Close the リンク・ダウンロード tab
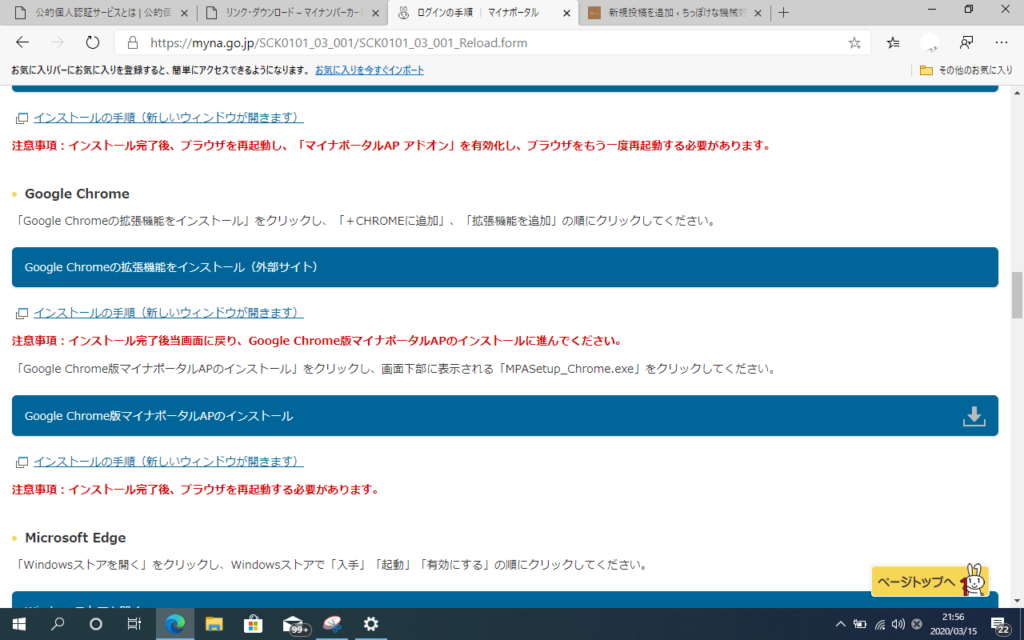 click(x=375, y=13)
